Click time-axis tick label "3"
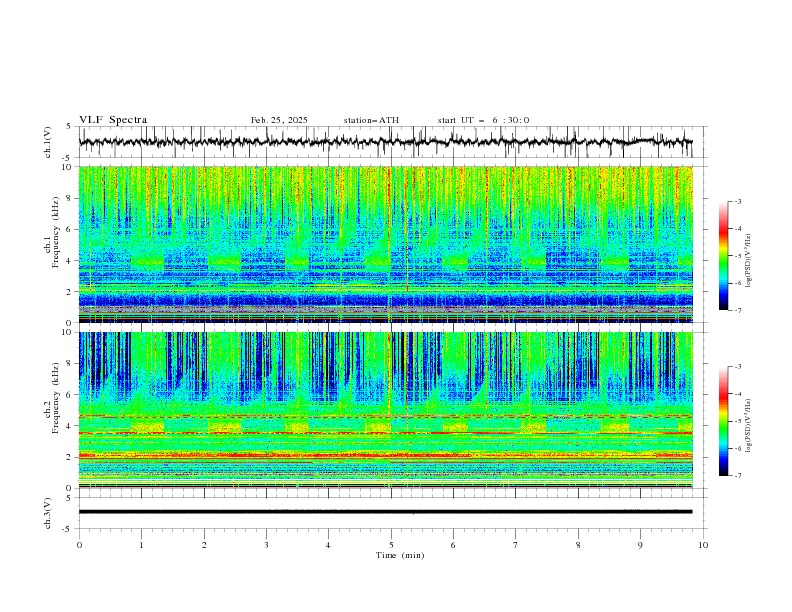The image size is (792, 612). 266,545
